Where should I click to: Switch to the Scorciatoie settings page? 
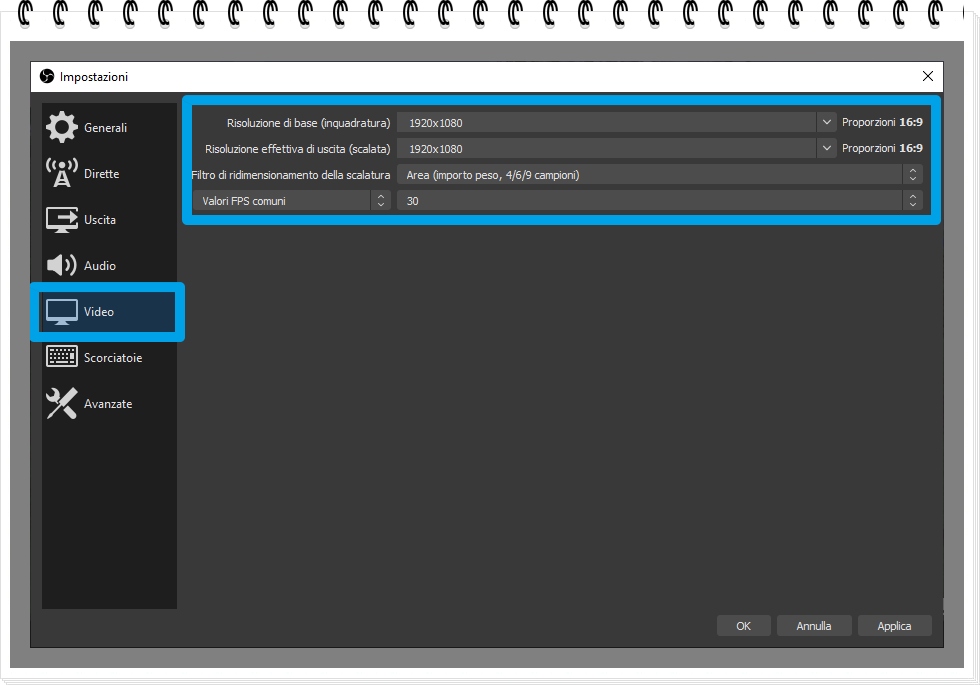pyautogui.click(x=110, y=357)
